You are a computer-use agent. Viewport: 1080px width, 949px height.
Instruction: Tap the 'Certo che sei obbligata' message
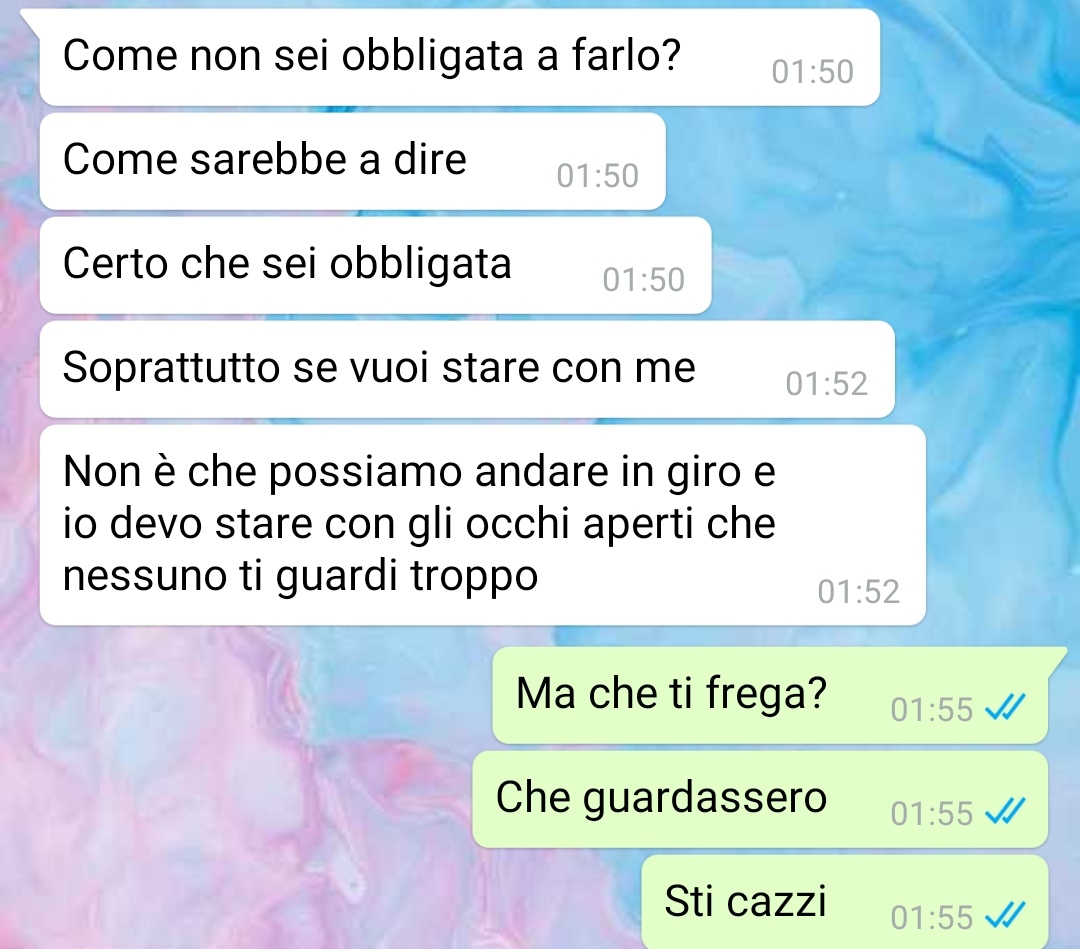375,265
